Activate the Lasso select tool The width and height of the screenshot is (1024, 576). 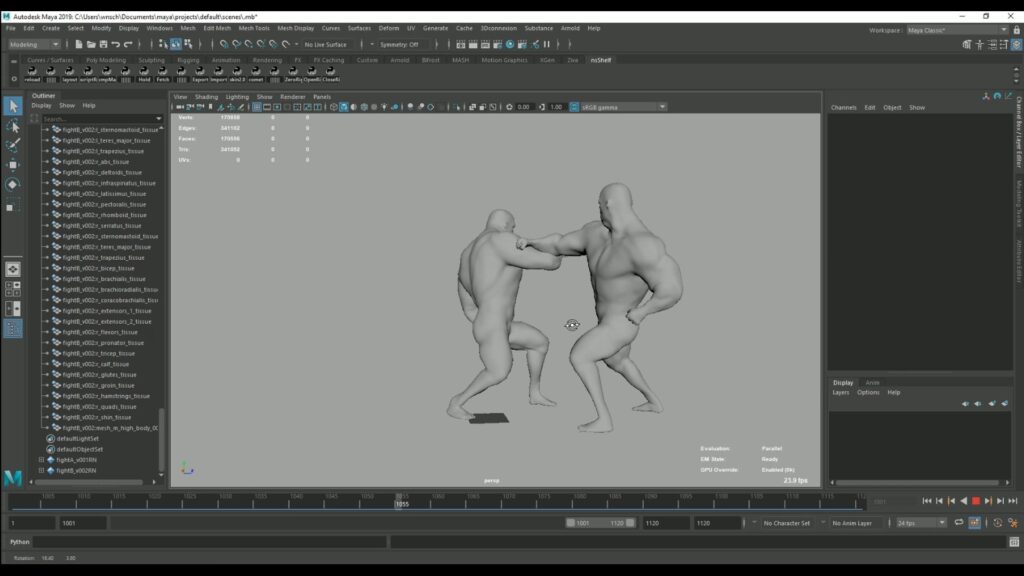coord(13,125)
